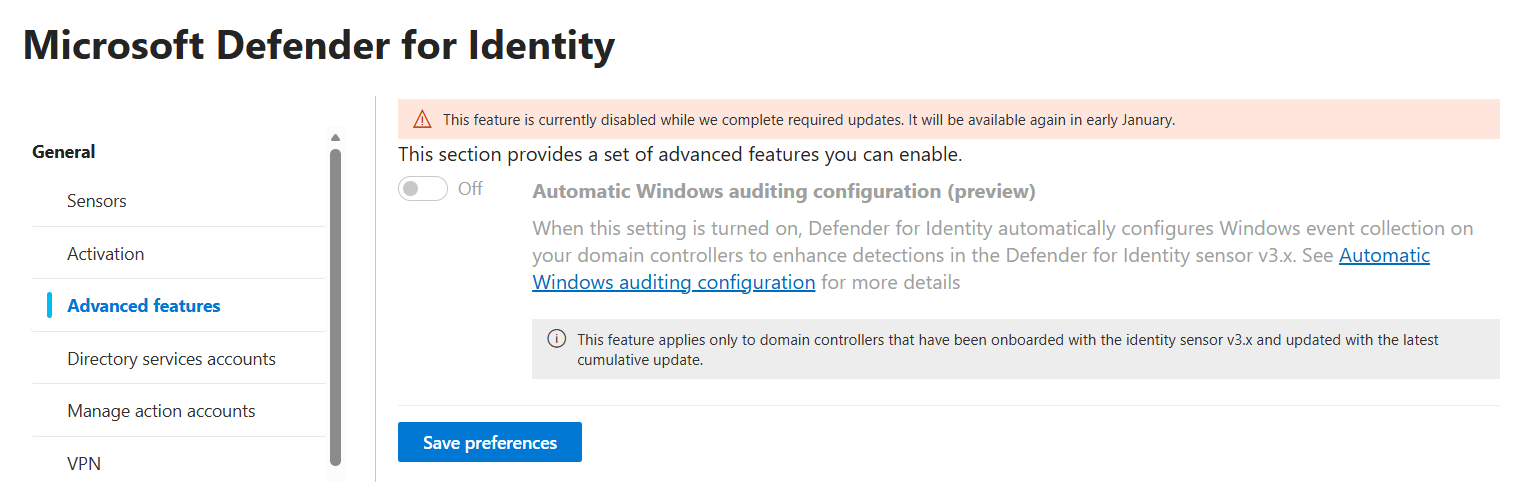Click sidebar scrollbar up arrow
This screenshot has width=1516, height=482.
[x=335, y=138]
